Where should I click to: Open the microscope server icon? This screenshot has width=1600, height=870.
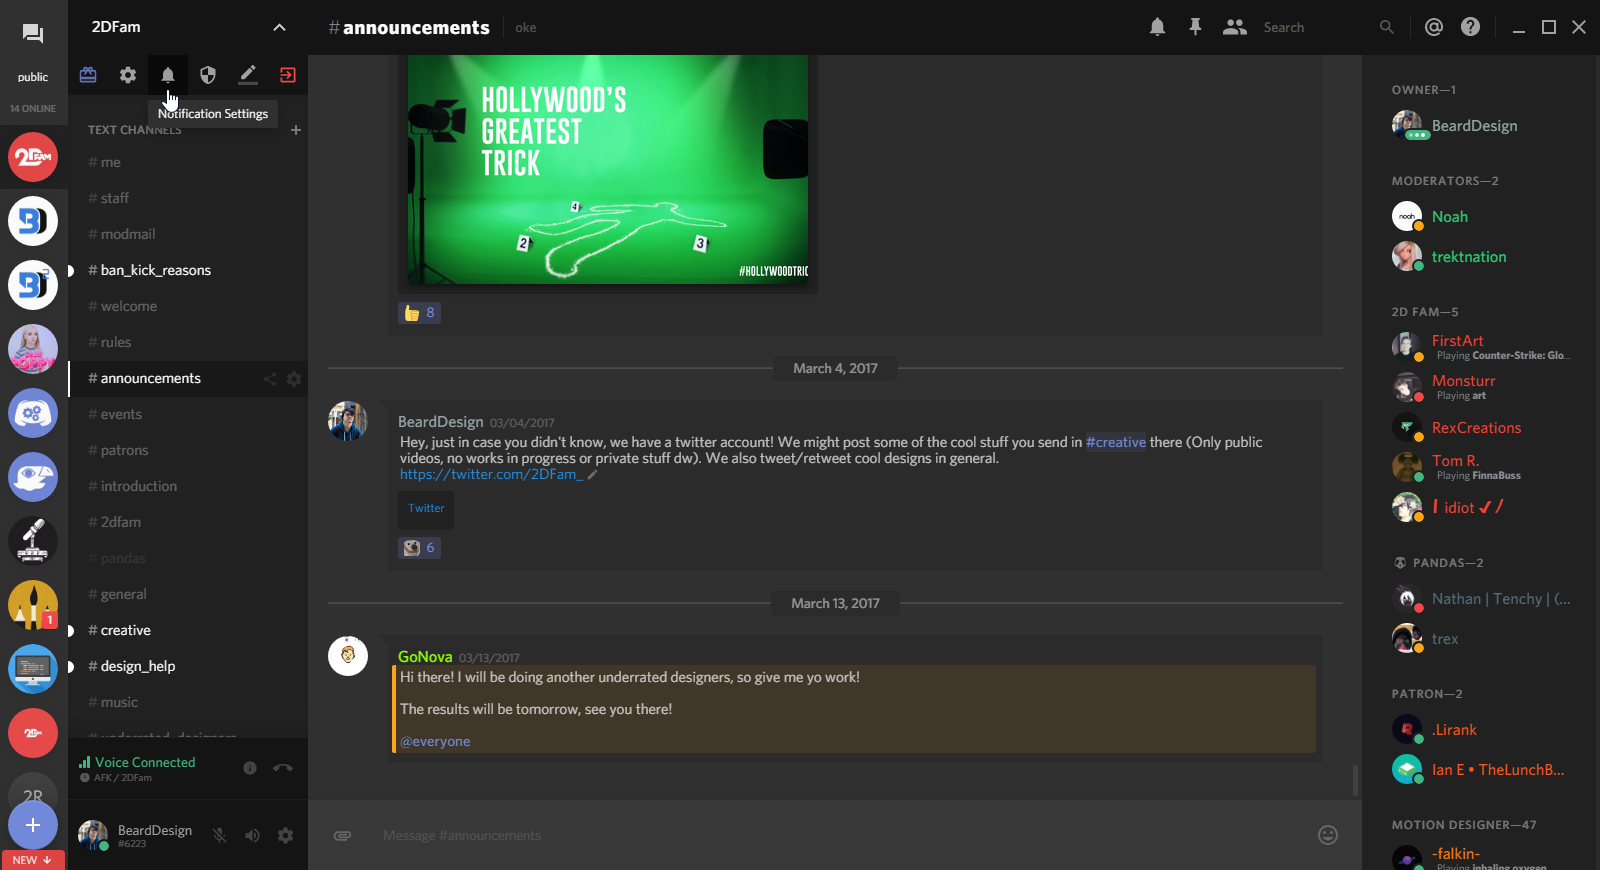tap(33, 541)
